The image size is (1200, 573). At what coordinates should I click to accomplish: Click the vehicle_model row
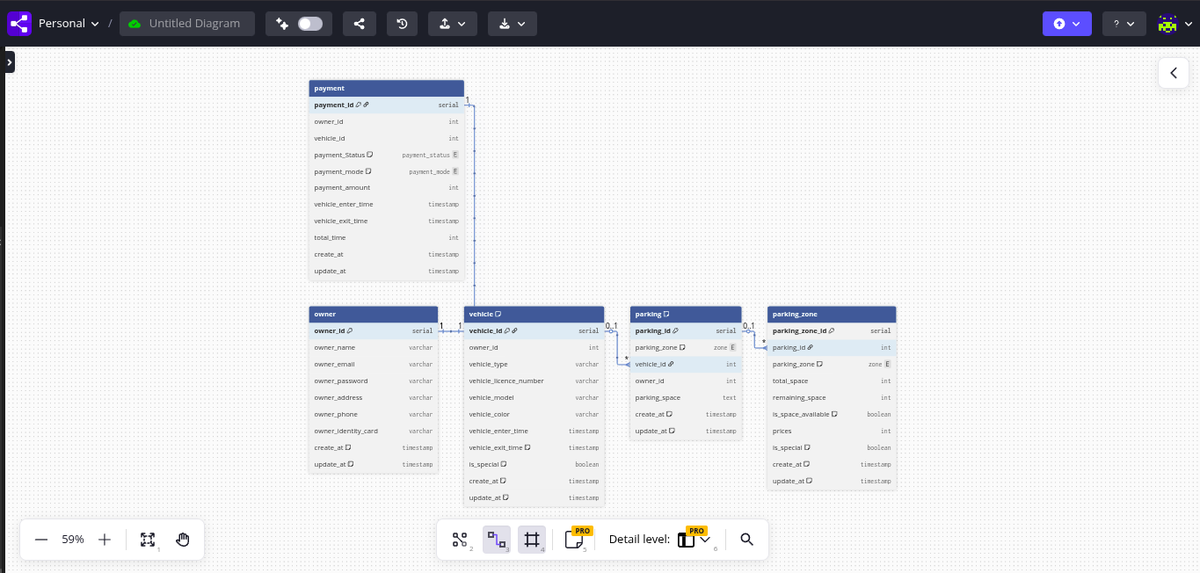tap(534, 397)
